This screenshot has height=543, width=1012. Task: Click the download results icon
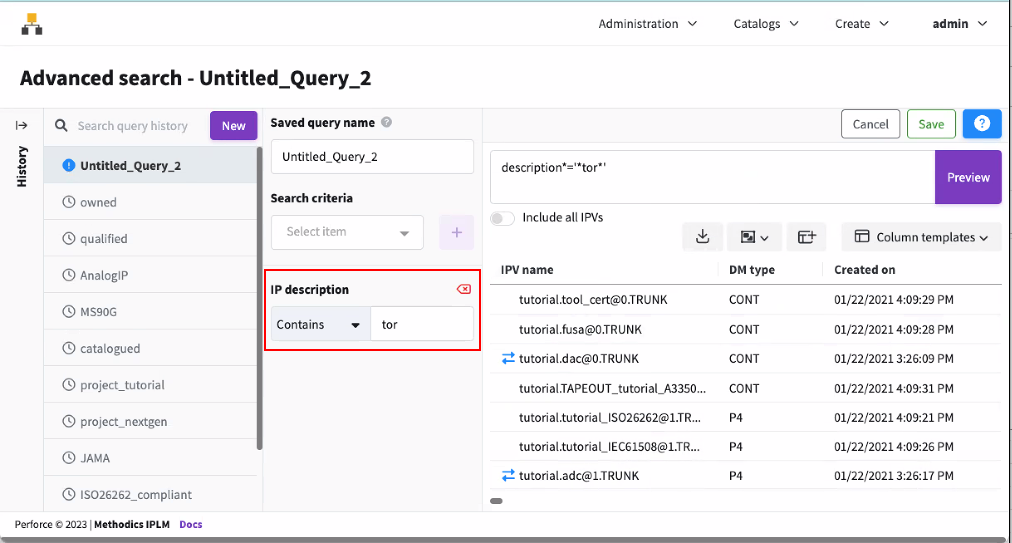click(702, 237)
